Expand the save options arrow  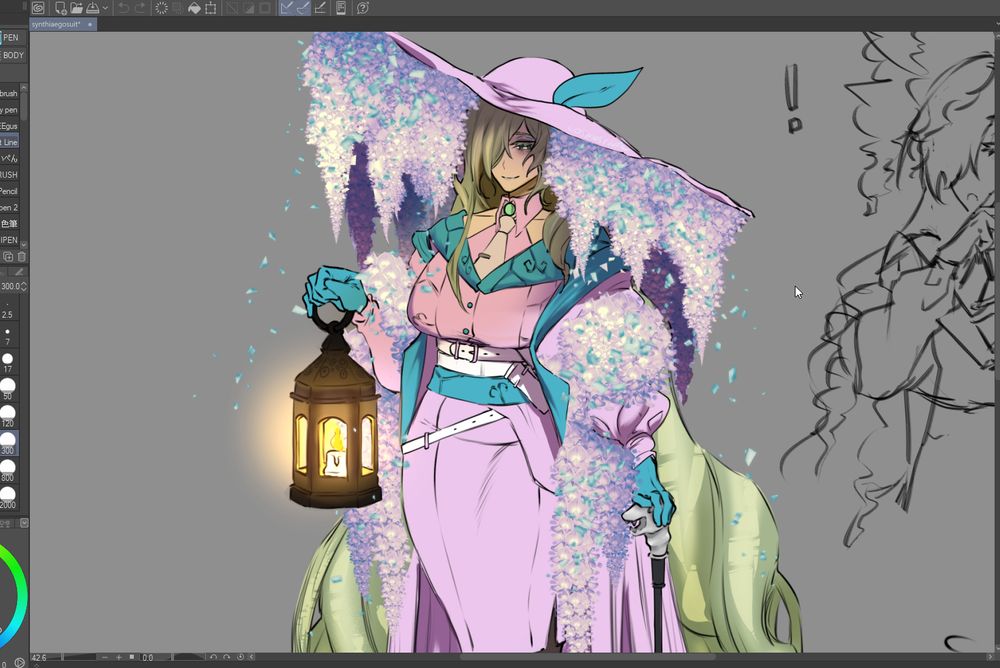(x=105, y=8)
